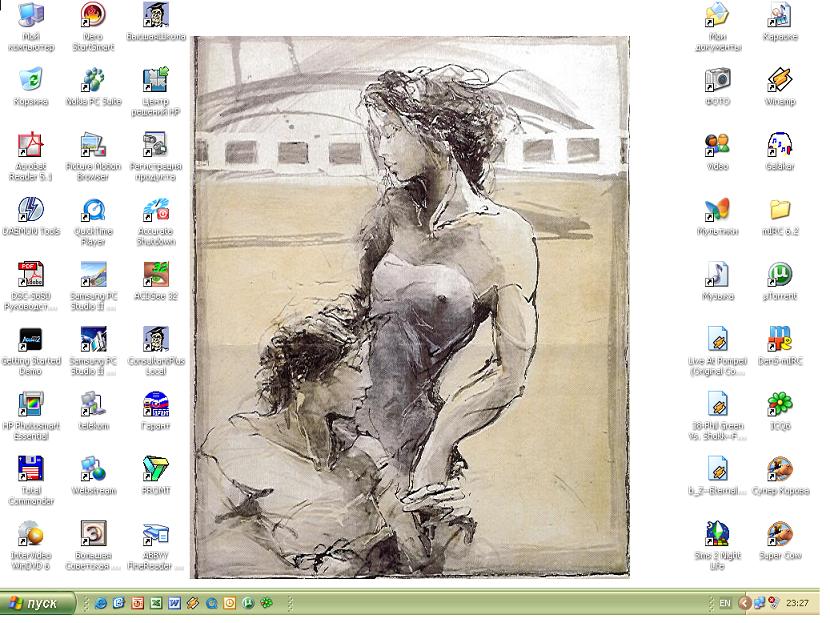This screenshot has height=623, width=830.
Task: Click the ABBYY FineReader shortcut
Action: [x=156, y=535]
